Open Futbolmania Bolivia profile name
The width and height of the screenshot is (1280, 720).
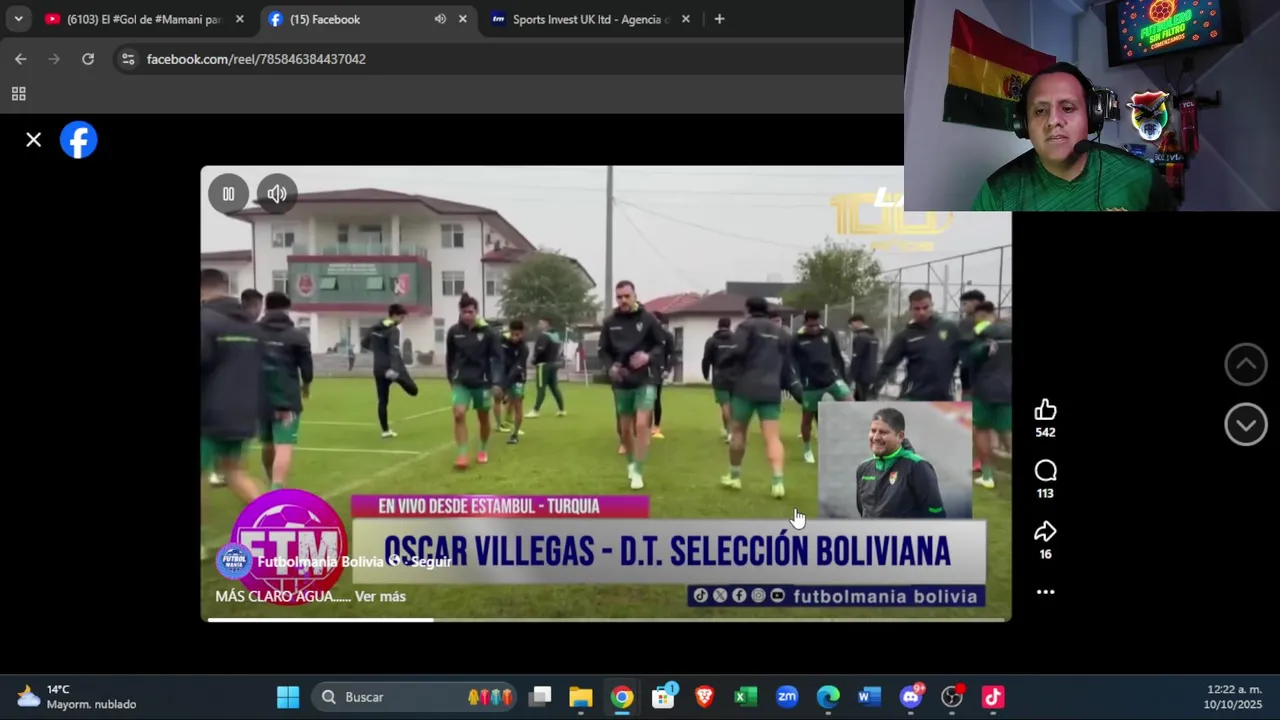click(320, 562)
